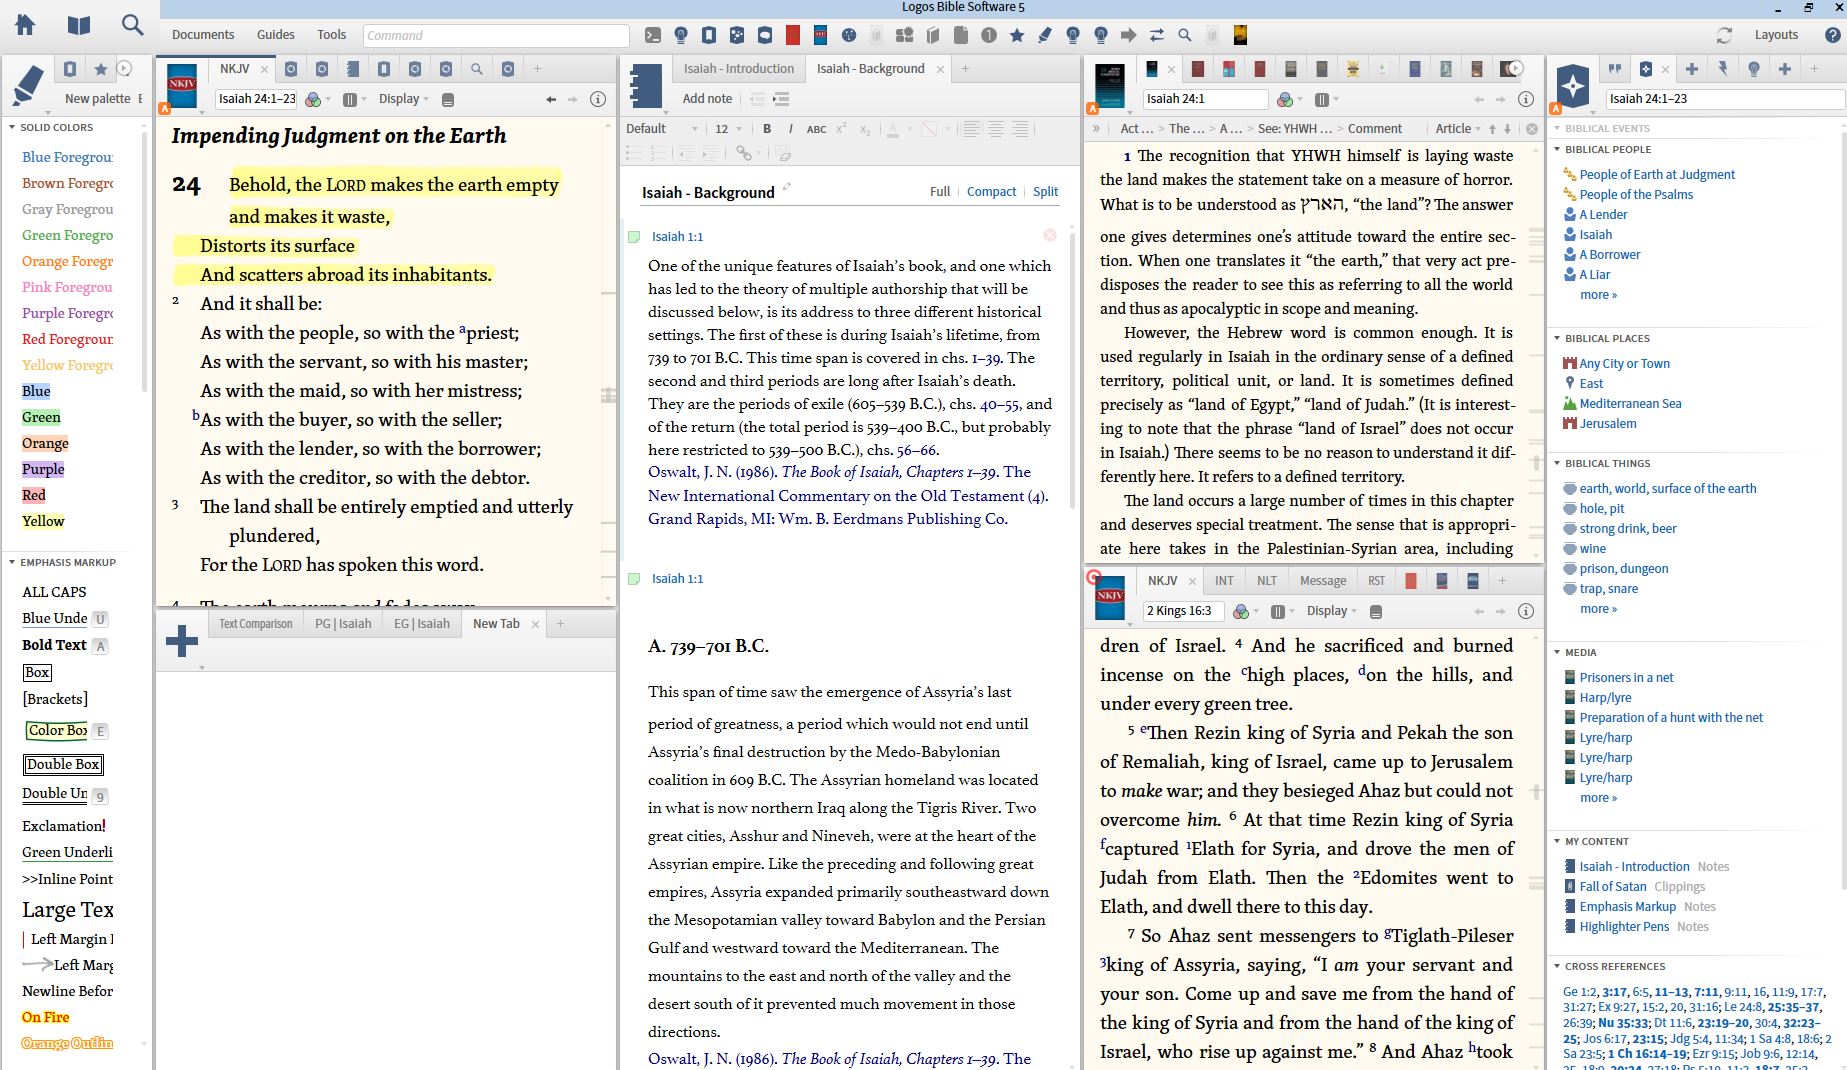Click the Passage Guide compass panel icon
The image size is (1847, 1070).
pos(1573,85)
